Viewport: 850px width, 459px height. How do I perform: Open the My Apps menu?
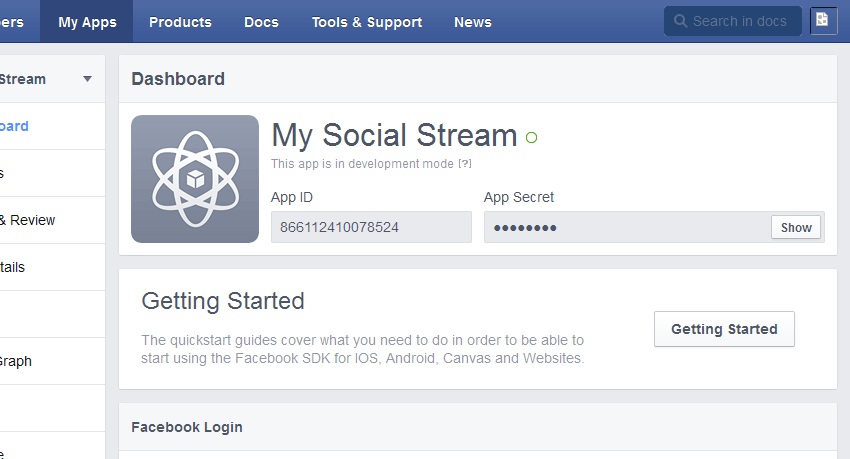click(x=87, y=22)
